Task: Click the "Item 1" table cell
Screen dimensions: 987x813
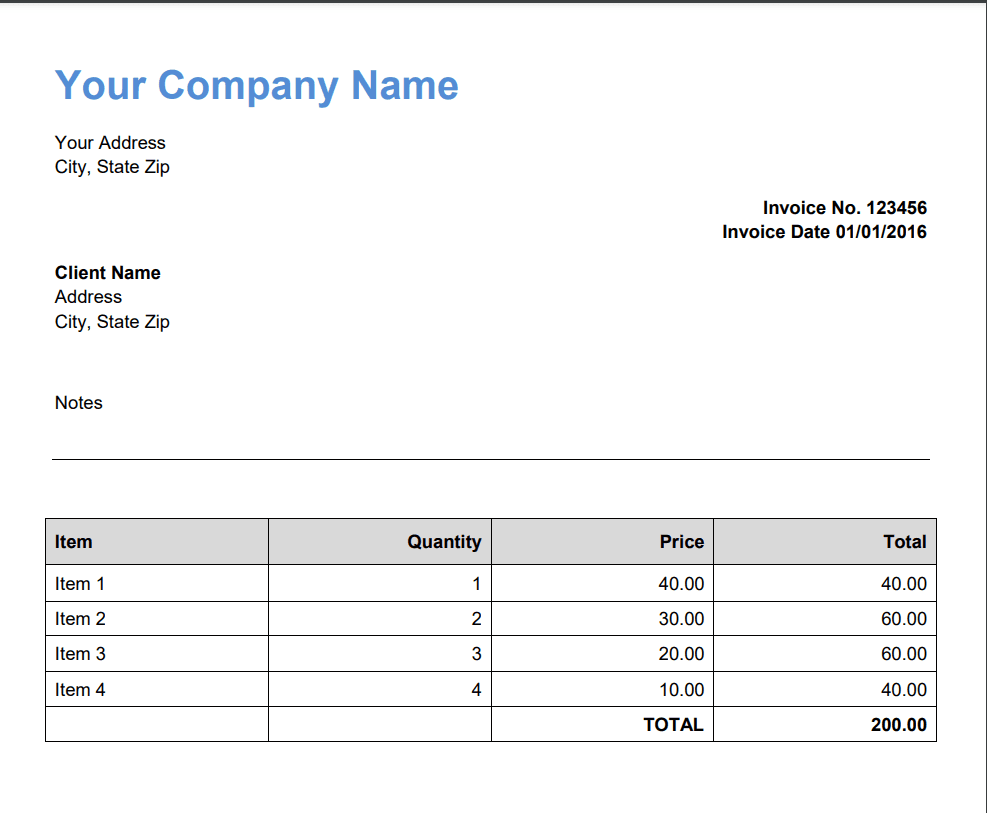Action: (80, 583)
